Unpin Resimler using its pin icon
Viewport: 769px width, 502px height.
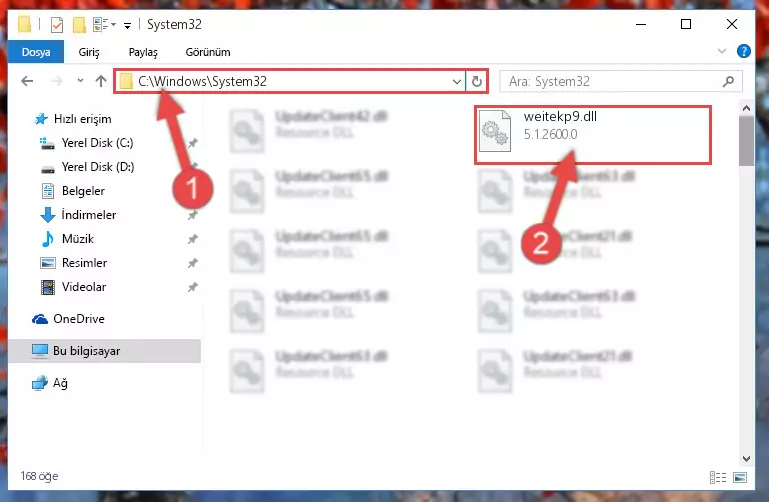(x=192, y=263)
